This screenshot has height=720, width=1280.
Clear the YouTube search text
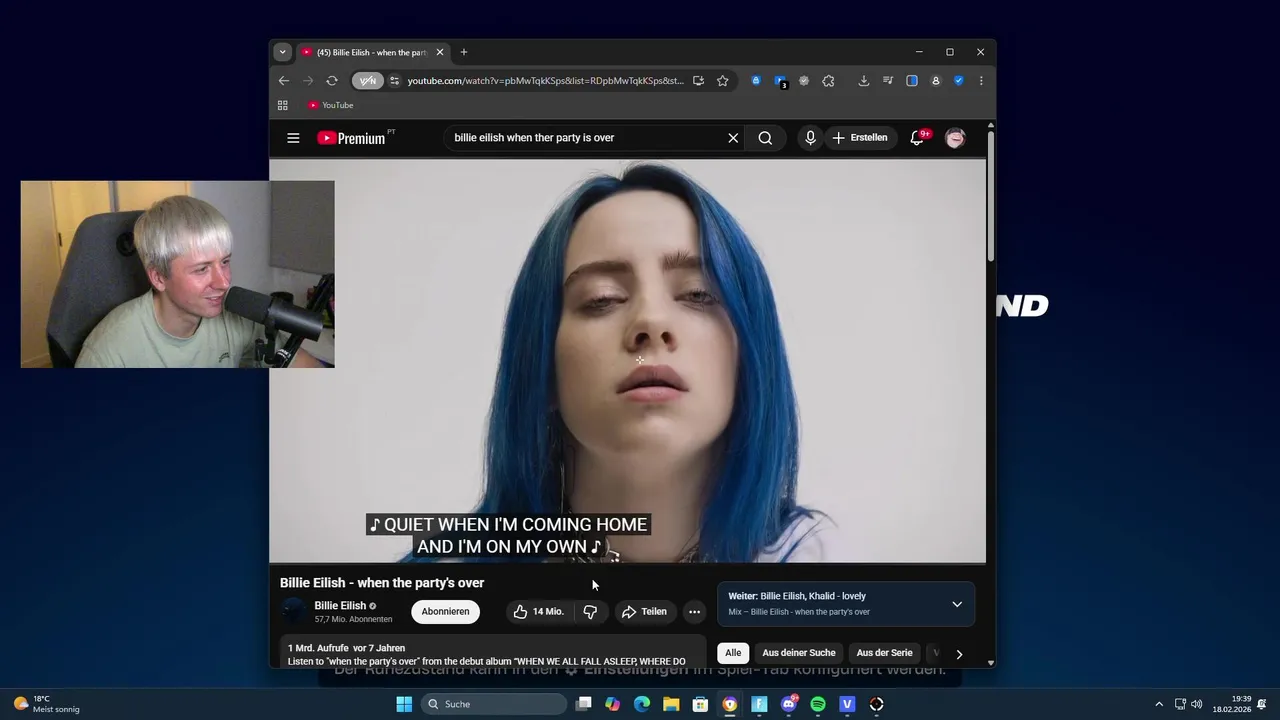point(733,138)
